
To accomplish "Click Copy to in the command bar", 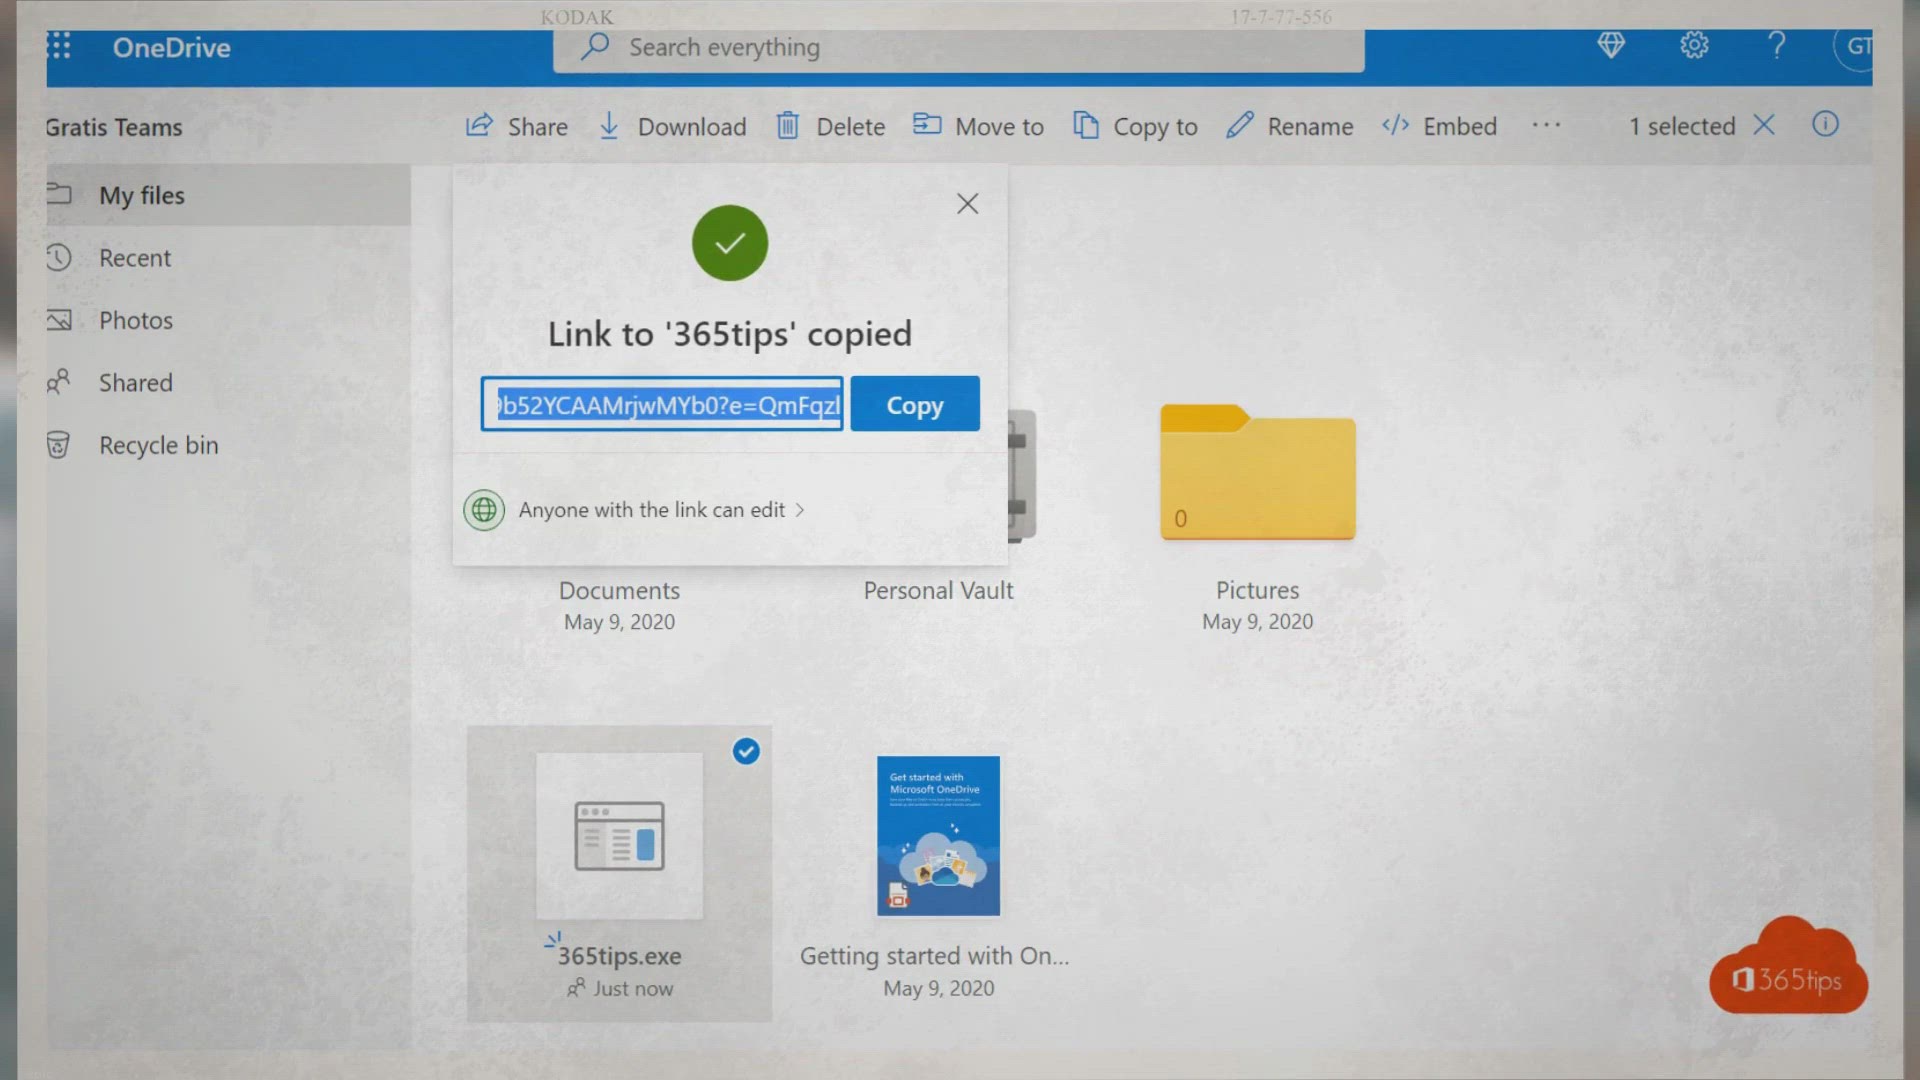I will pyautogui.click(x=1135, y=126).
